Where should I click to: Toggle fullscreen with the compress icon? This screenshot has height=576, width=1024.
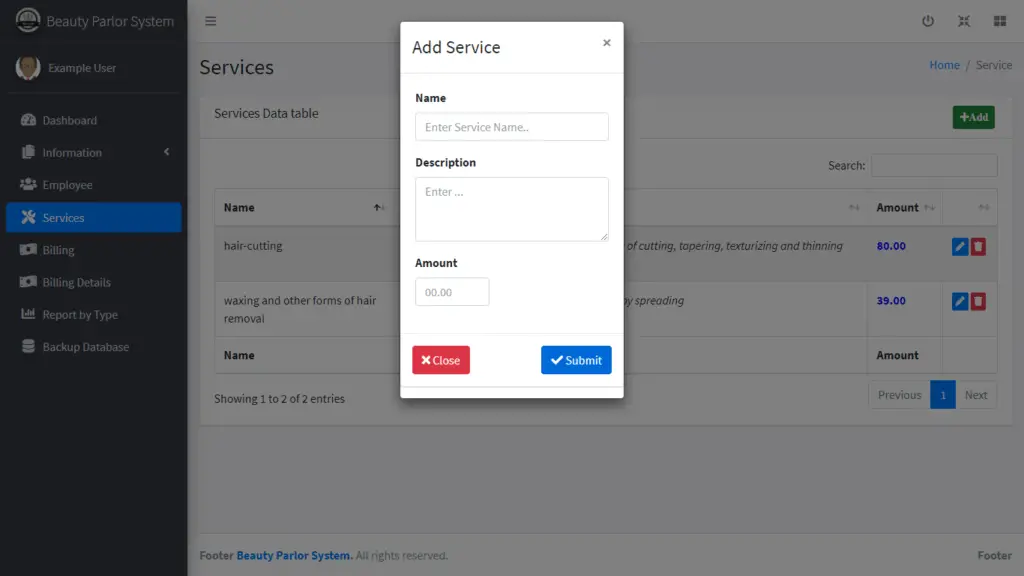963,20
